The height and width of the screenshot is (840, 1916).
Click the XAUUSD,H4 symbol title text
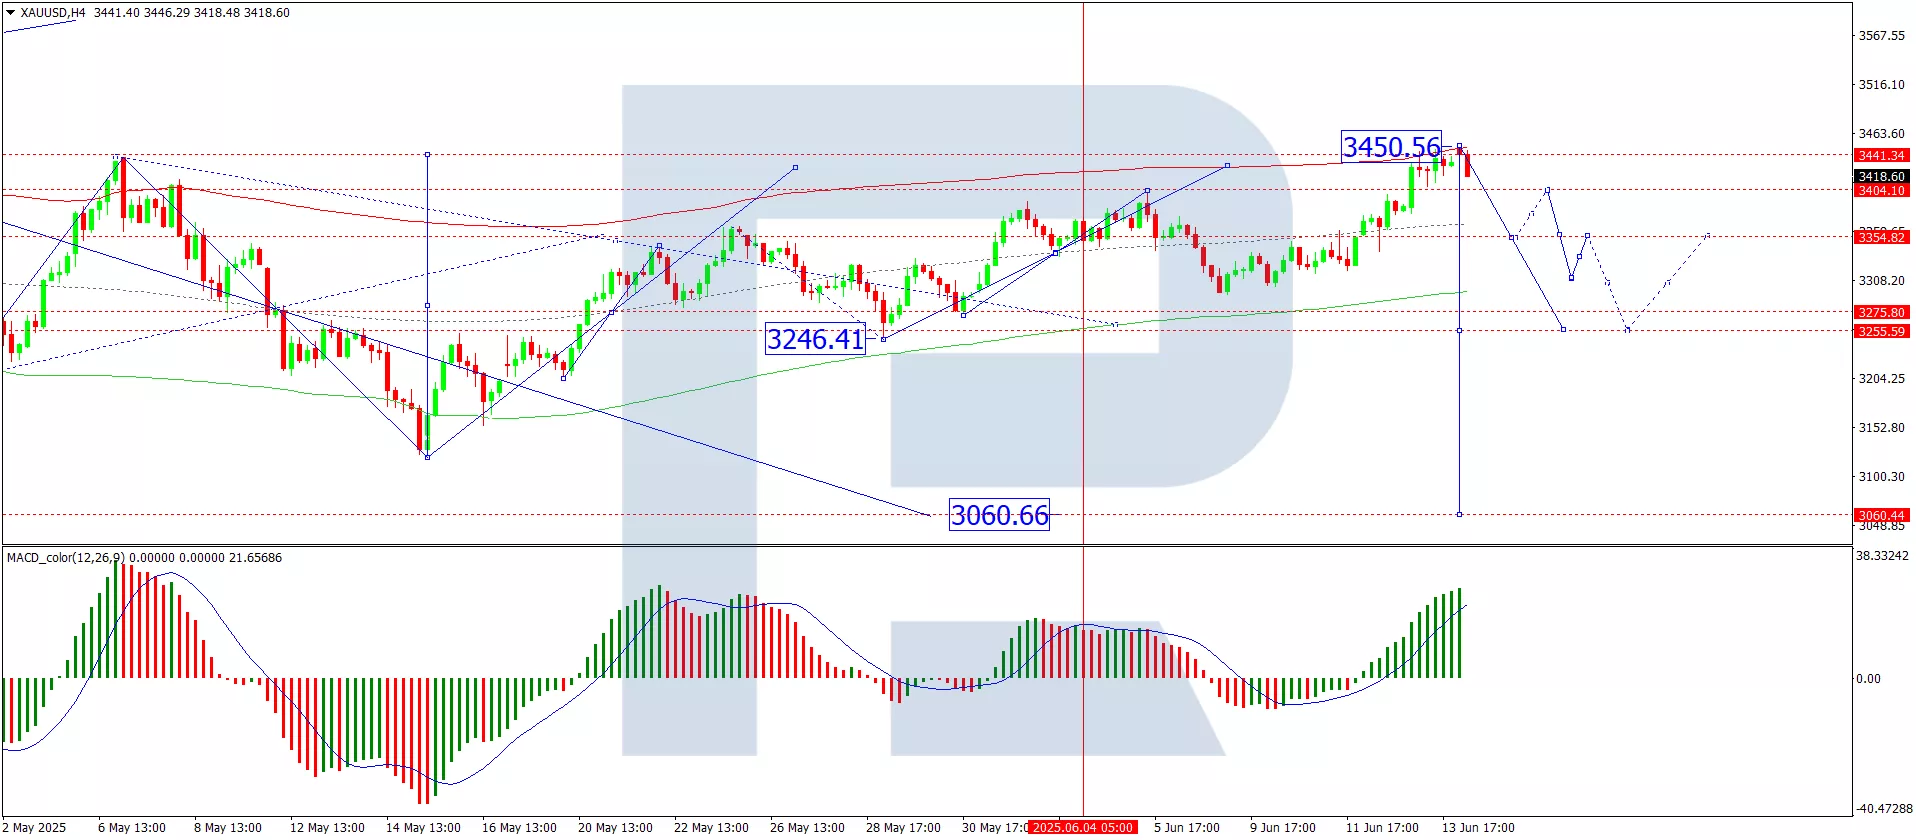tap(52, 13)
